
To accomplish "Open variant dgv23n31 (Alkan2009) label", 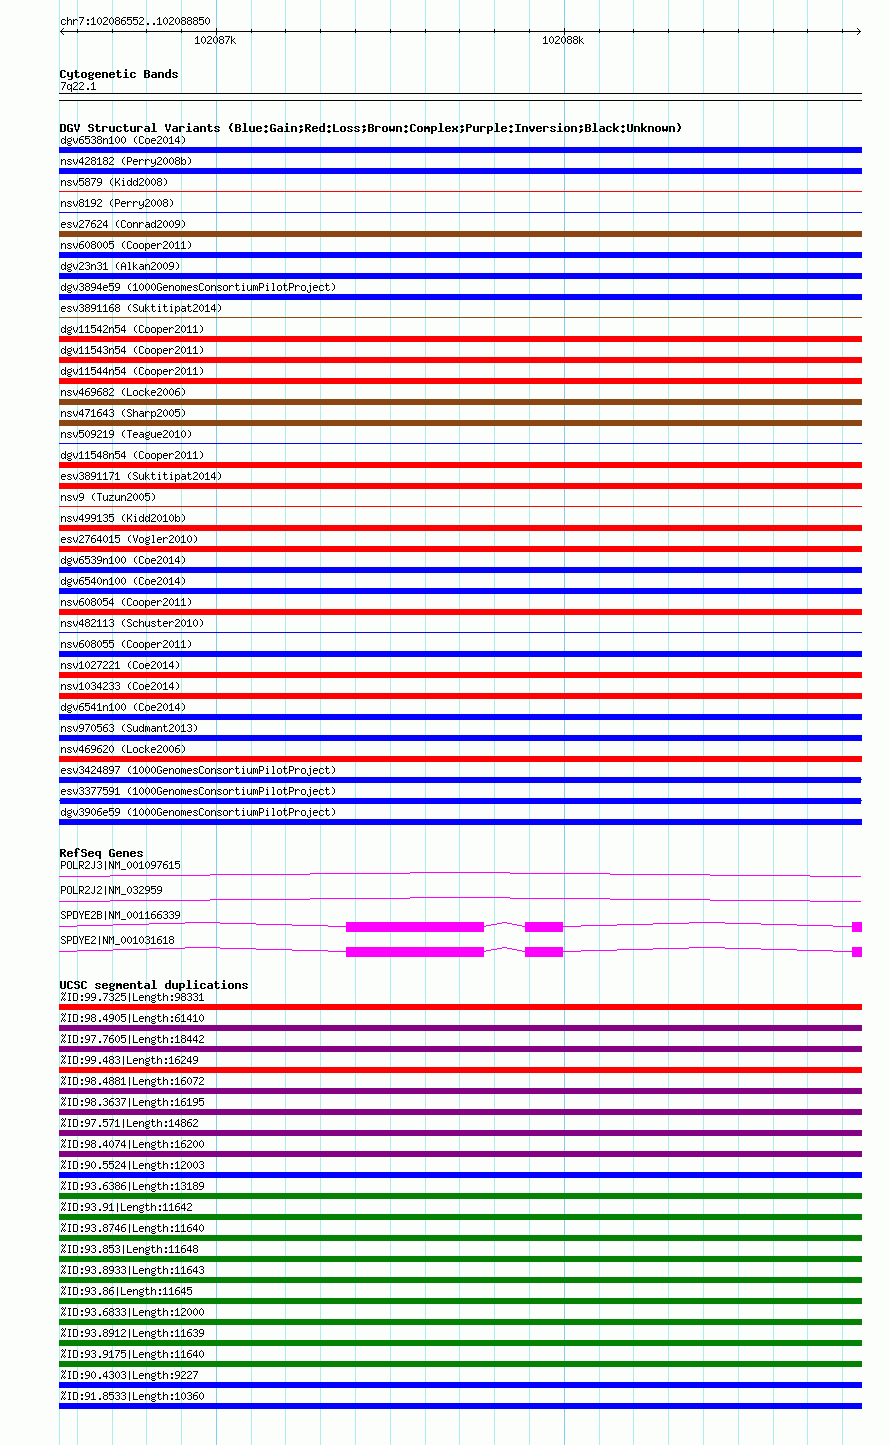I will click(120, 266).
